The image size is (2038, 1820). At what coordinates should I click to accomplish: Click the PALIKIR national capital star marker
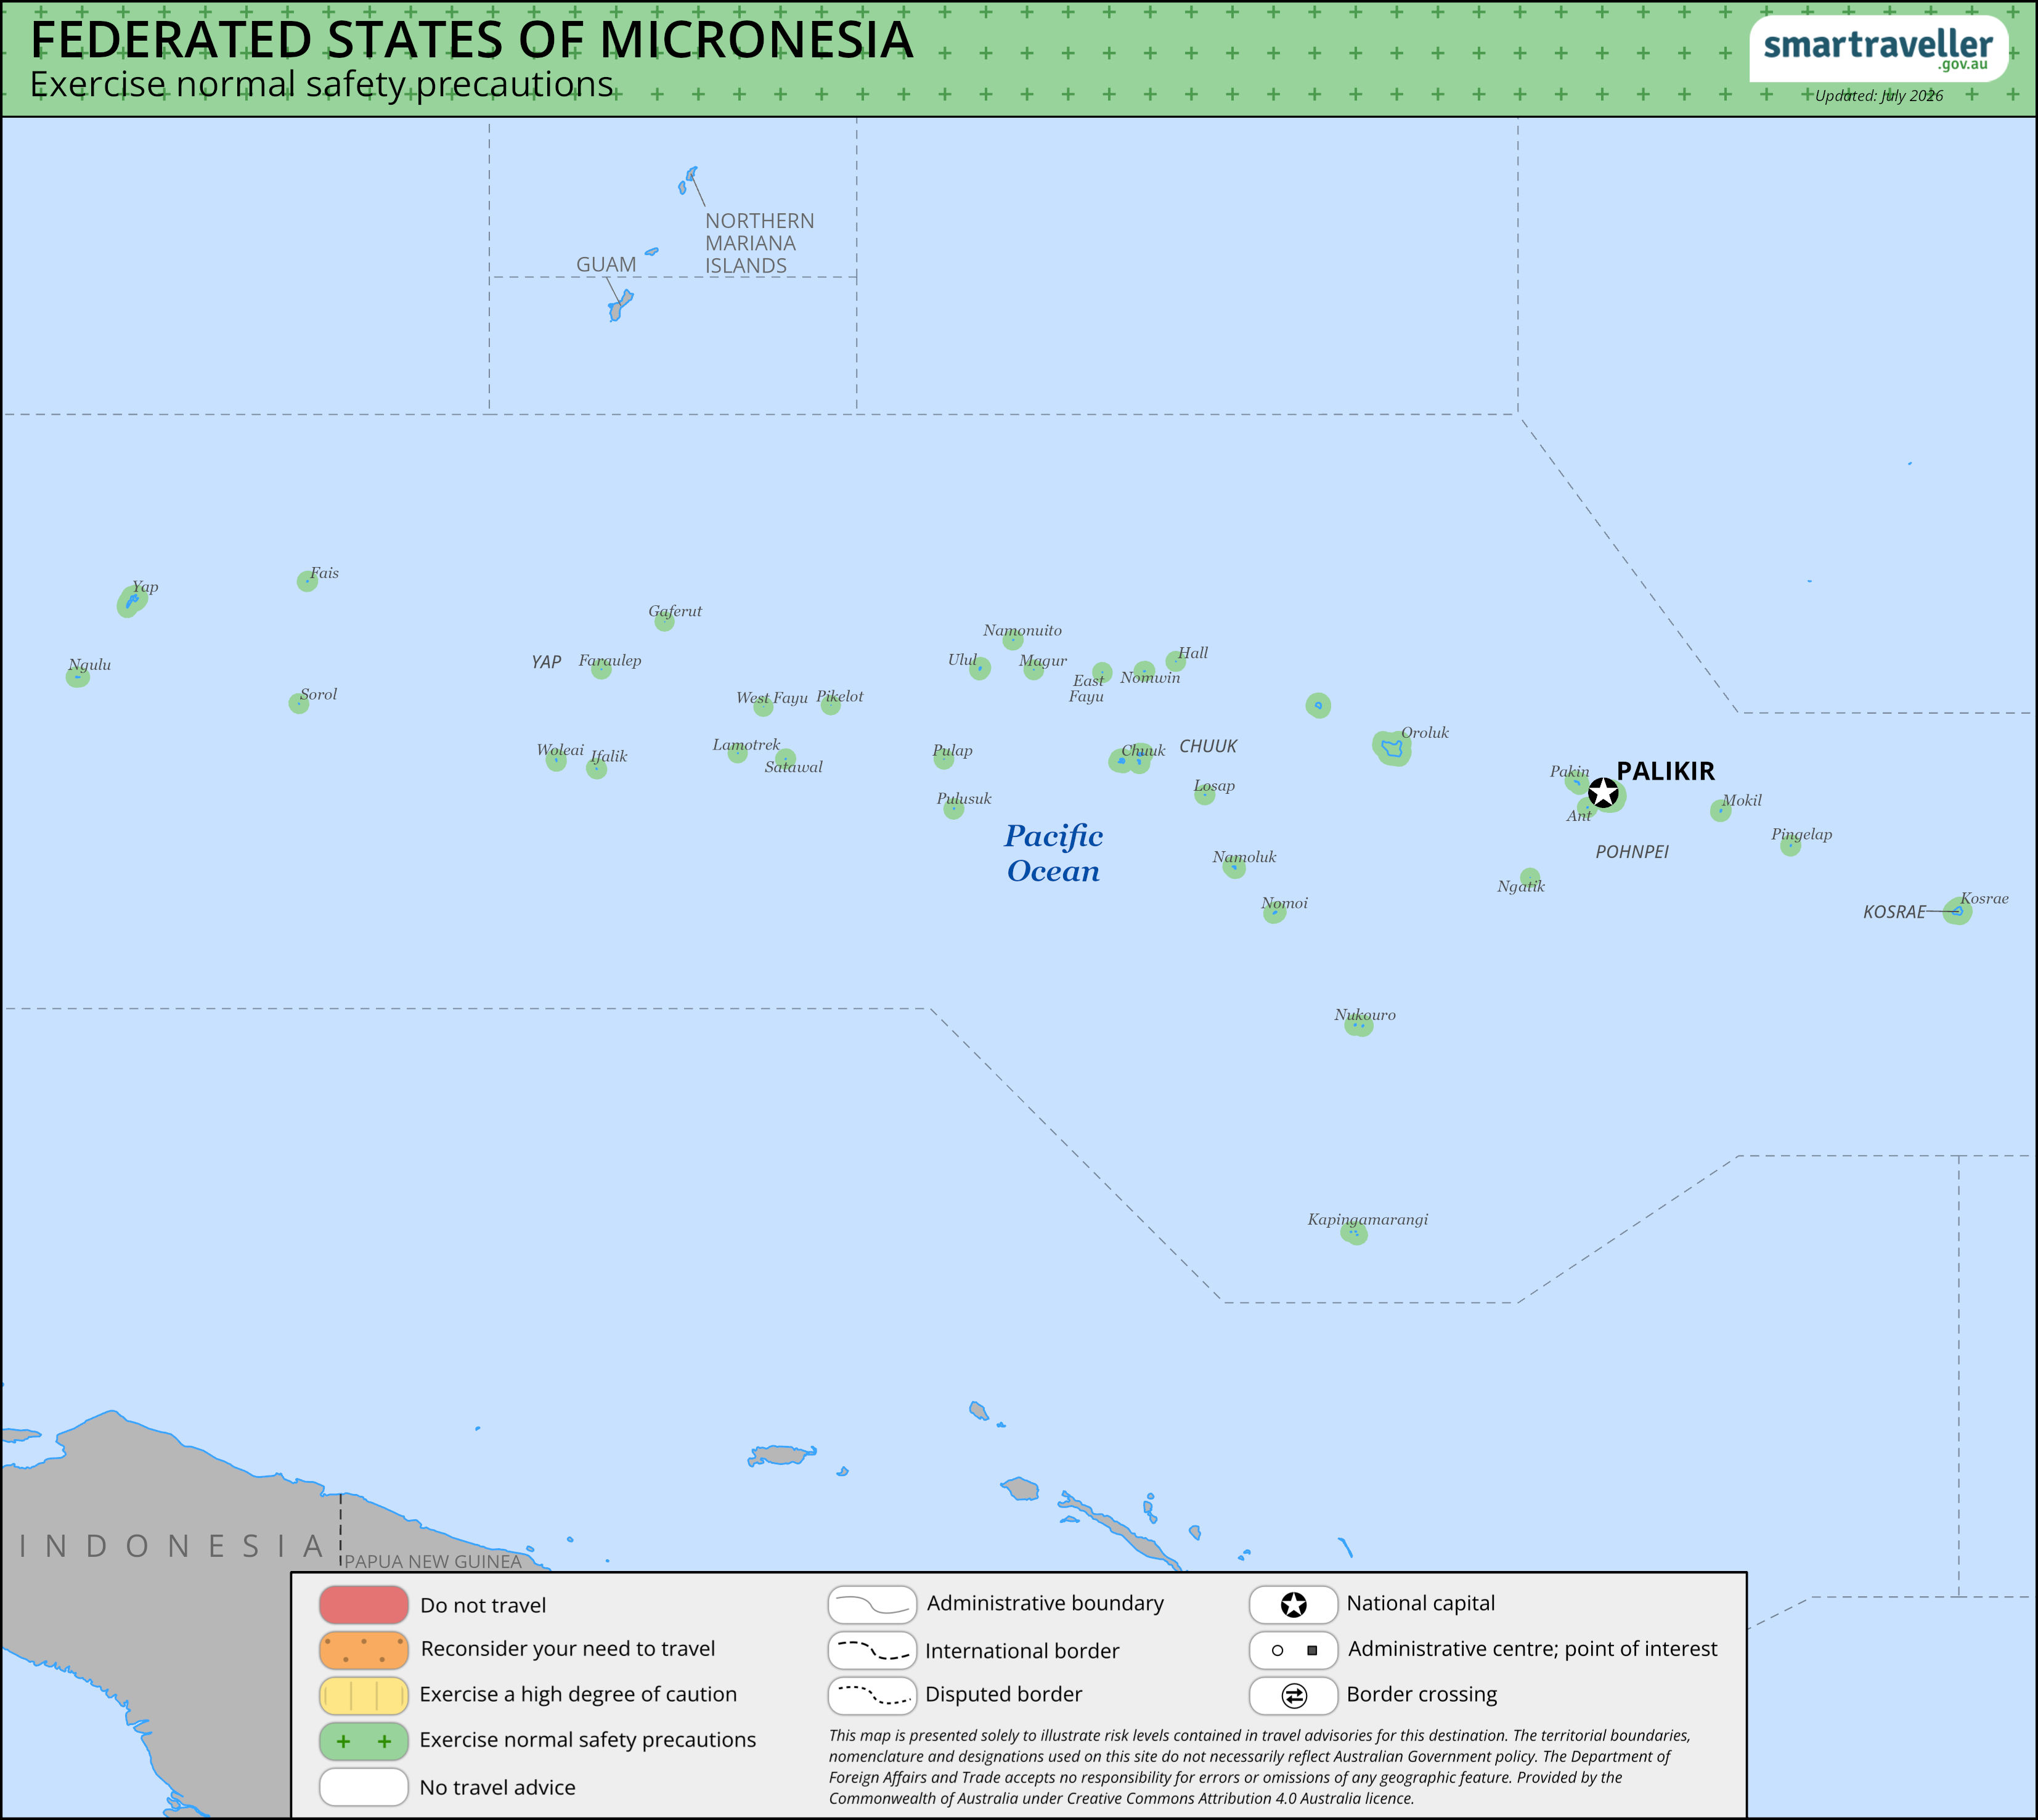pos(1603,793)
